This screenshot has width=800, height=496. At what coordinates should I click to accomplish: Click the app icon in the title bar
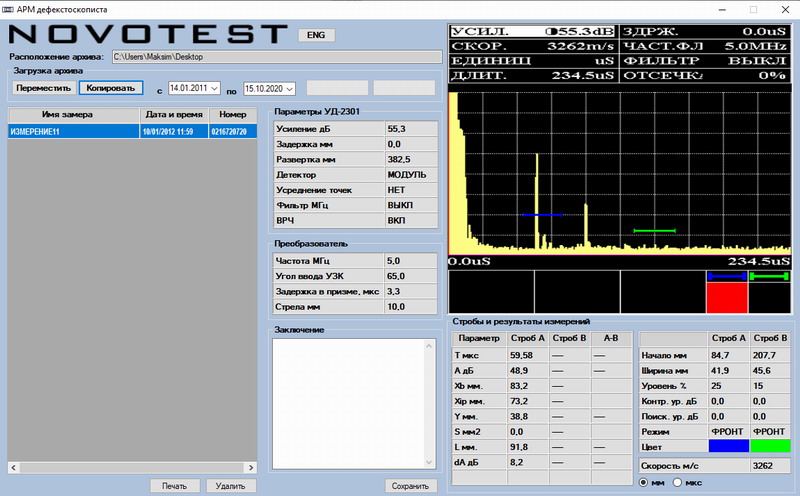[x=9, y=8]
